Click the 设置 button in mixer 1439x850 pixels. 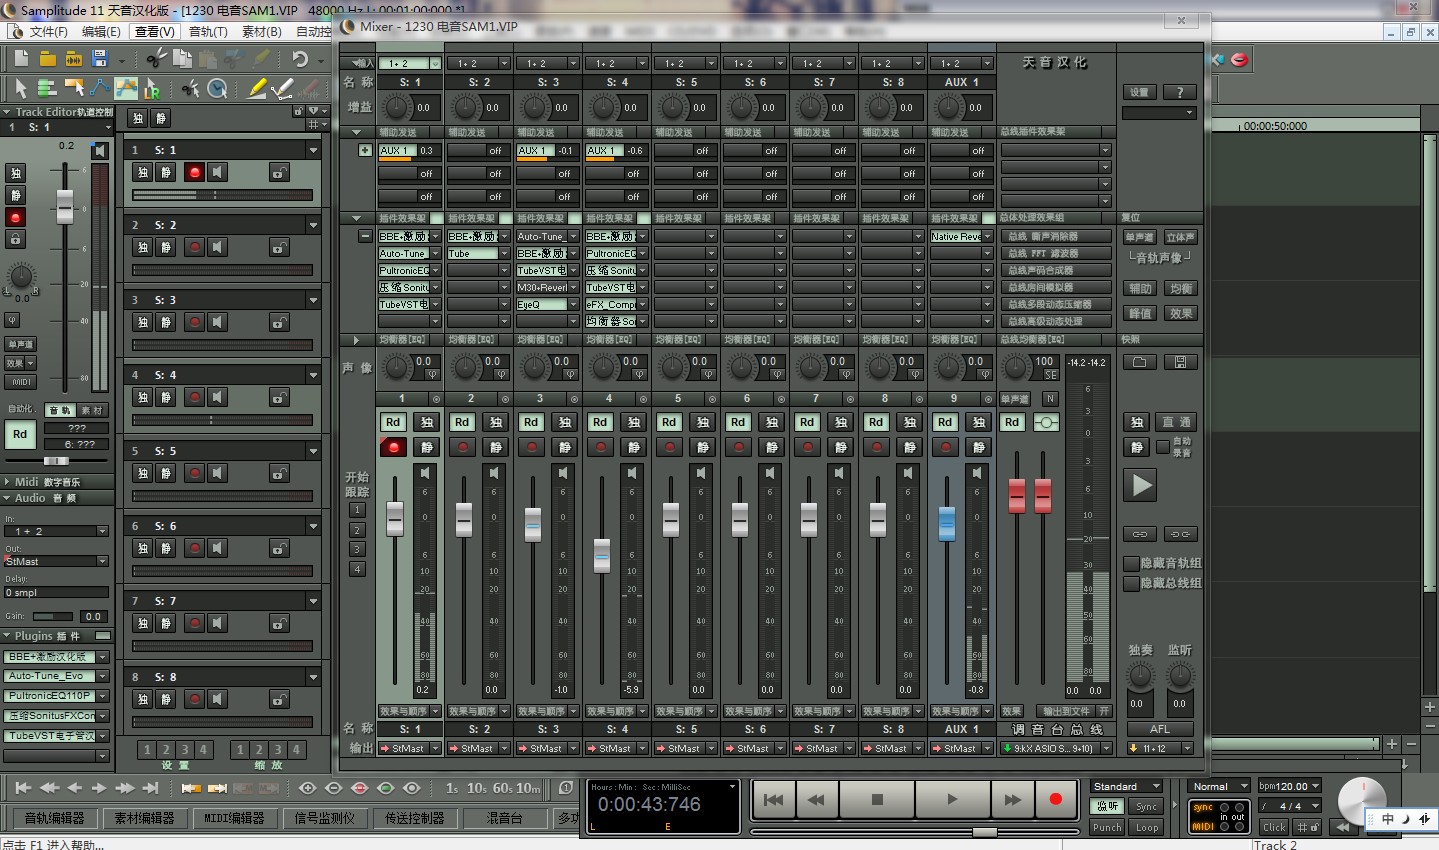pos(1140,92)
